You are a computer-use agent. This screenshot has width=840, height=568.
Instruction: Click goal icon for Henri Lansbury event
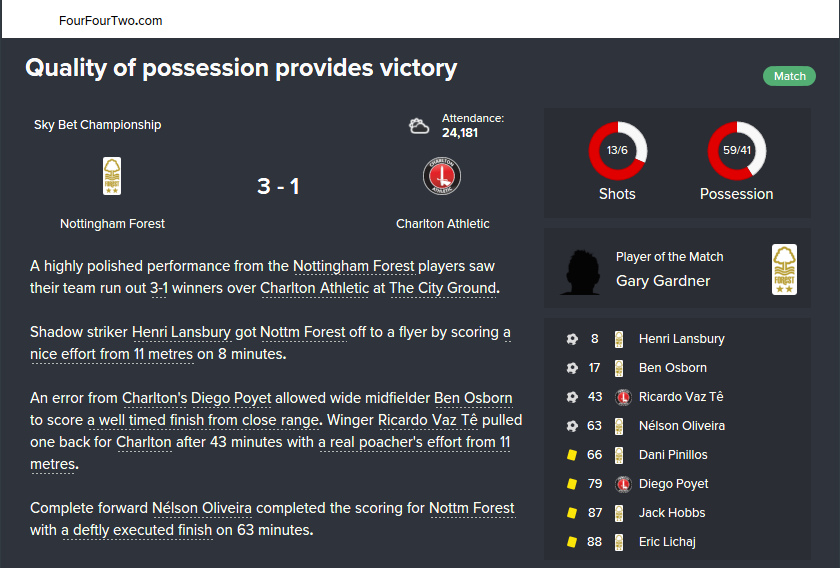click(x=572, y=339)
